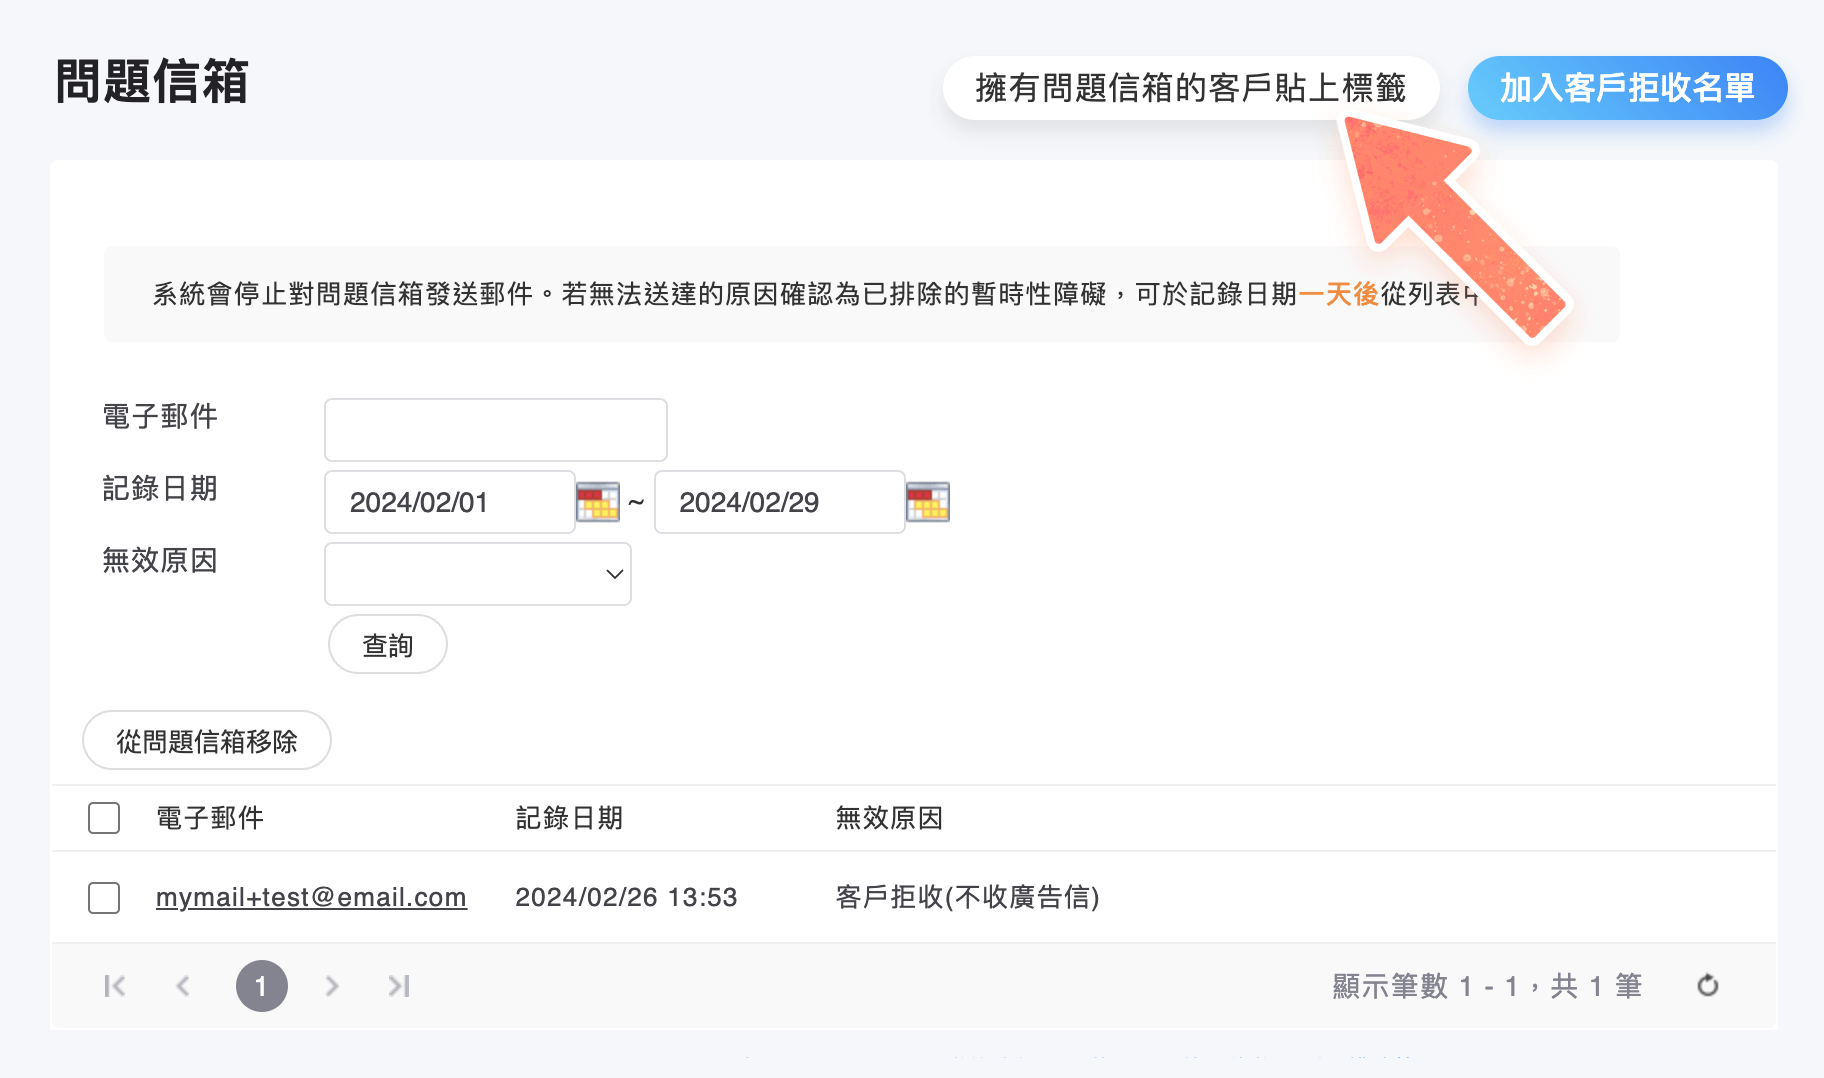Select the 問題信箱 page heading

tap(151, 81)
